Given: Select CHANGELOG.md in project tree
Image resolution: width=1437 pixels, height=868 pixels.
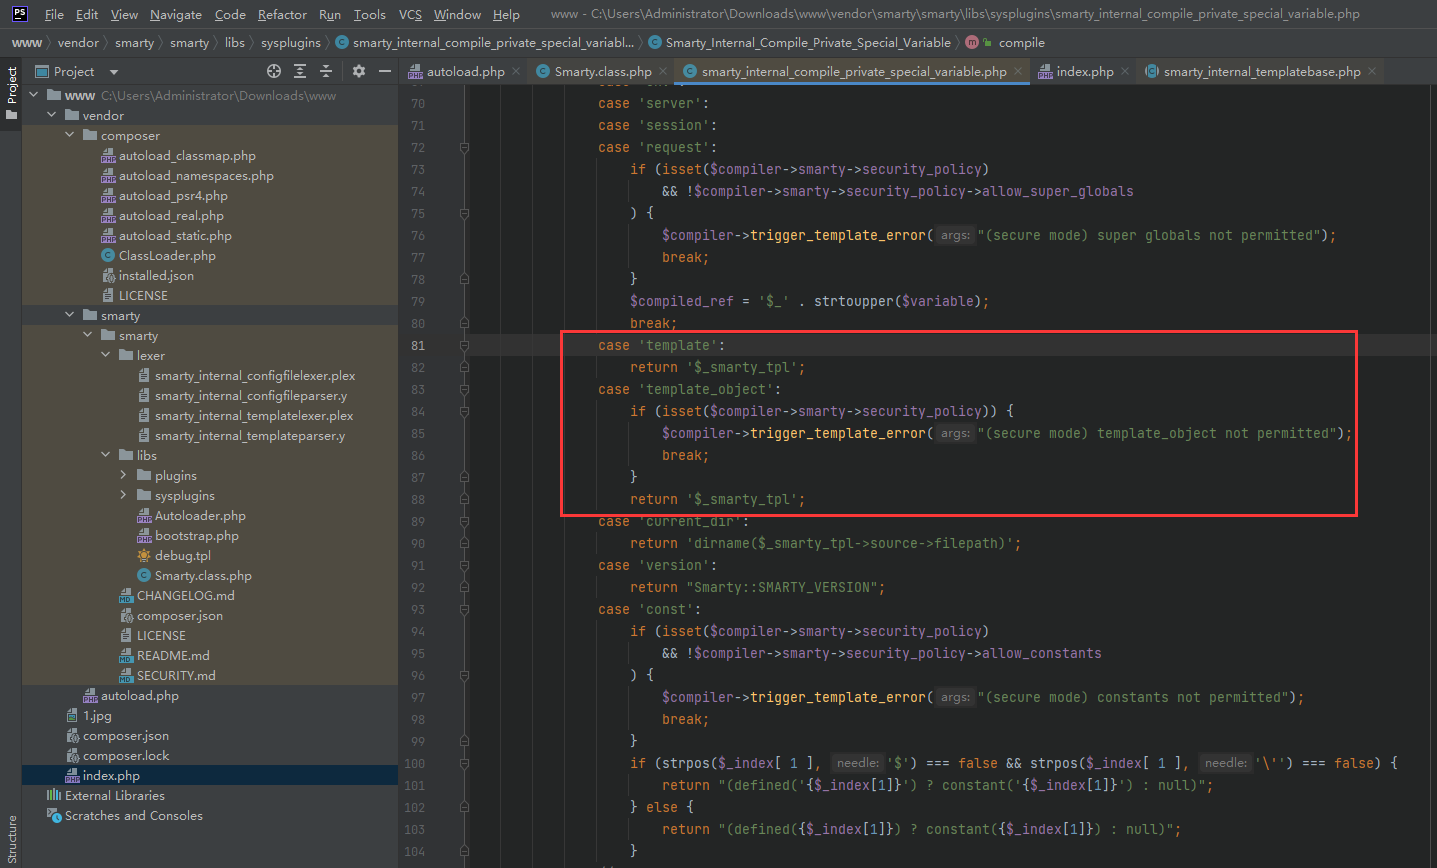Looking at the screenshot, I should pyautogui.click(x=185, y=595).
